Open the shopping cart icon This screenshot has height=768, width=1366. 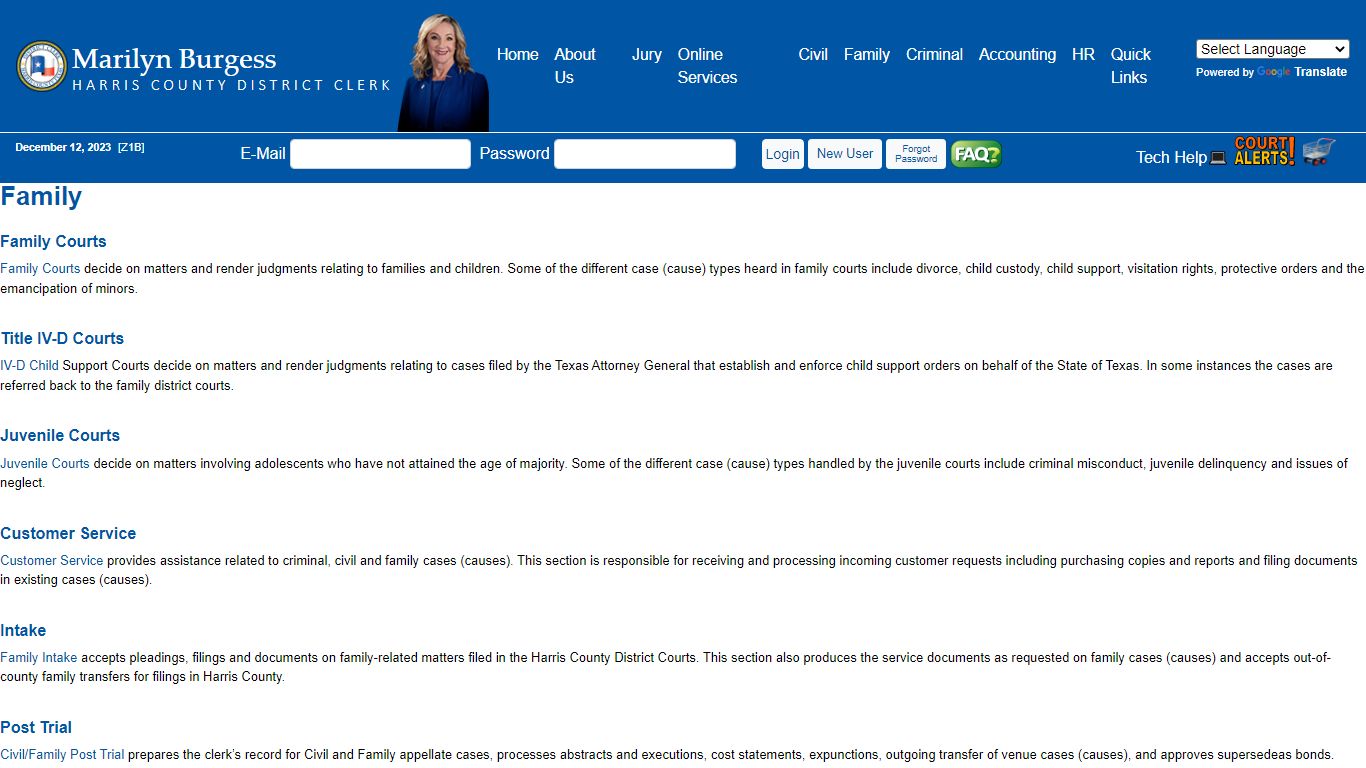[x=1319, y=152]
